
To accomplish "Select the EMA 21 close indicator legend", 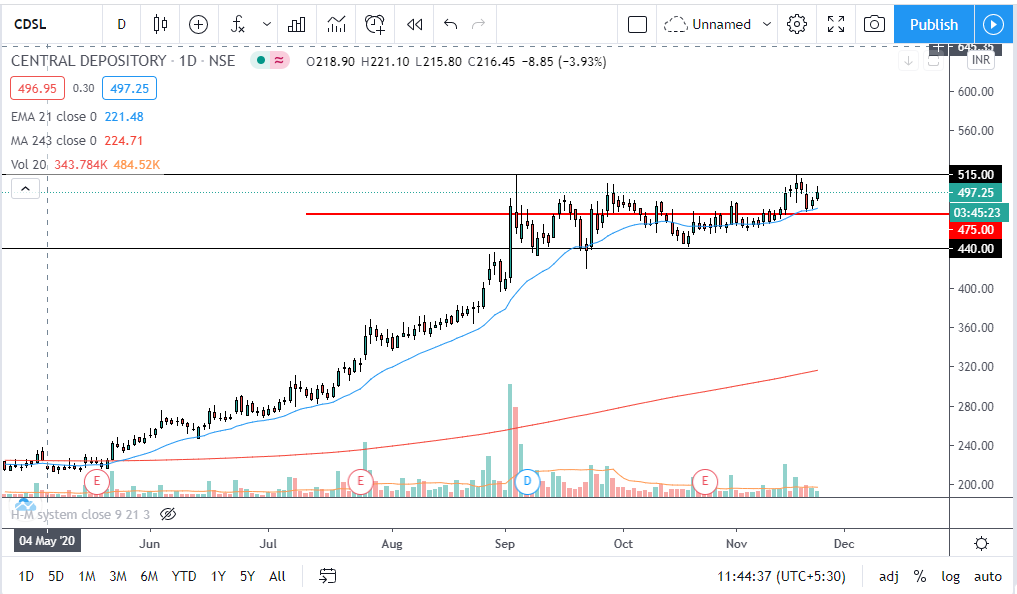I will click(54, 117).
